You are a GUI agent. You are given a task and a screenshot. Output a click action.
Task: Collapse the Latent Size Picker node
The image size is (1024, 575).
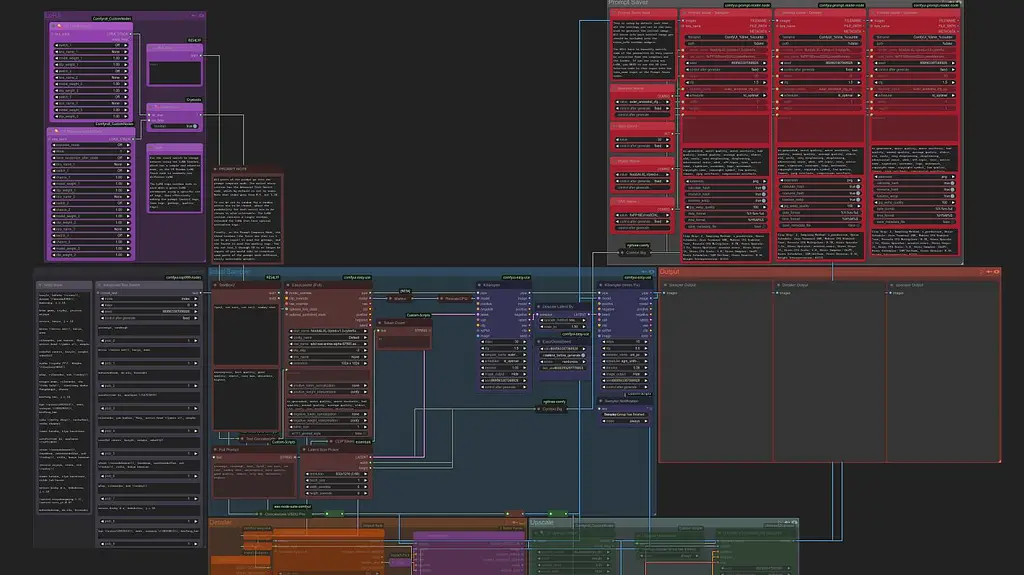click(x=304, y=450)
